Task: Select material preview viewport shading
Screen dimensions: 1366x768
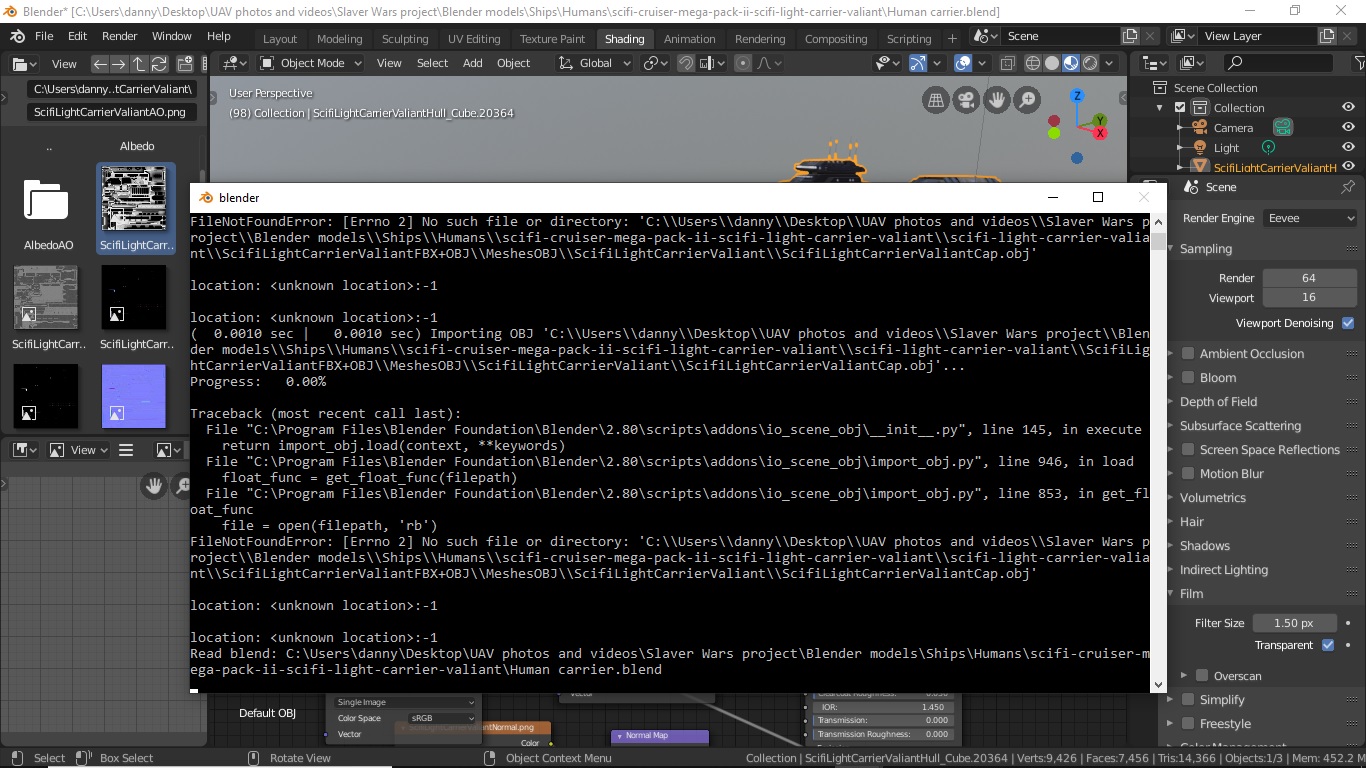Action: coord(1071,63)
